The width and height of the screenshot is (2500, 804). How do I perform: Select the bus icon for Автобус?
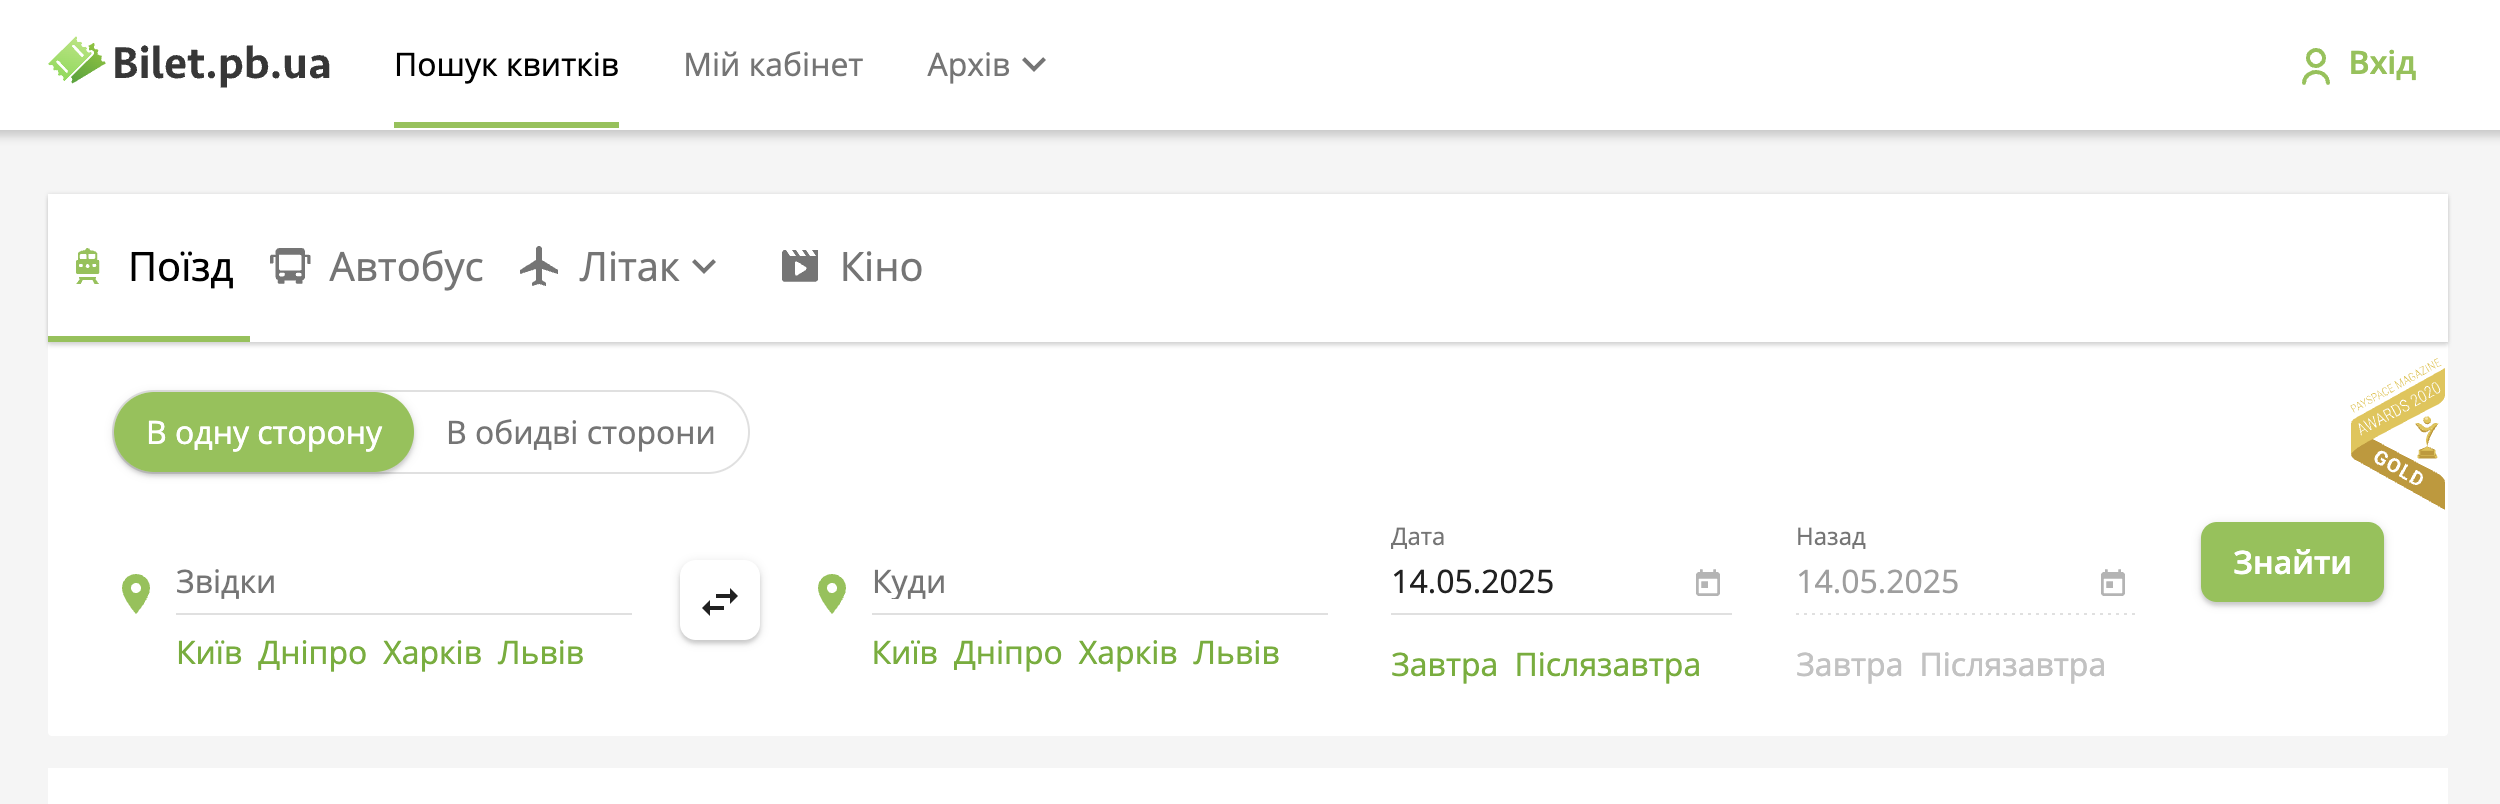[290, 266]
